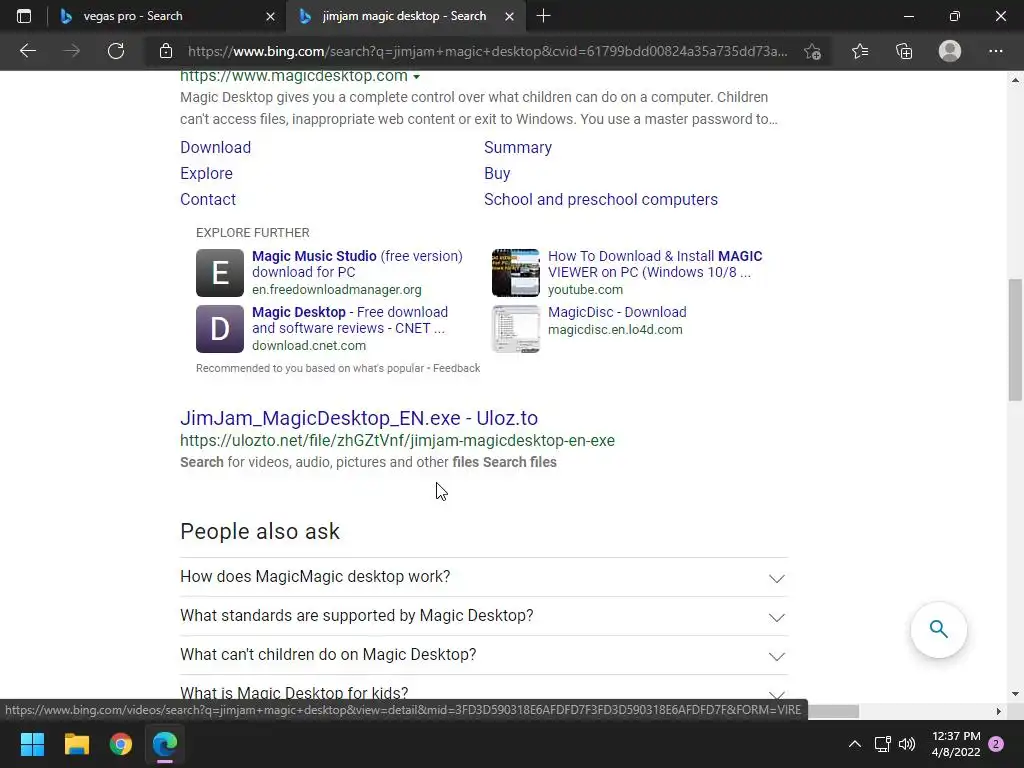Launch Google Chrome from the taskbar
Viewport: 1024px width, 768px height.
(121, 744)
